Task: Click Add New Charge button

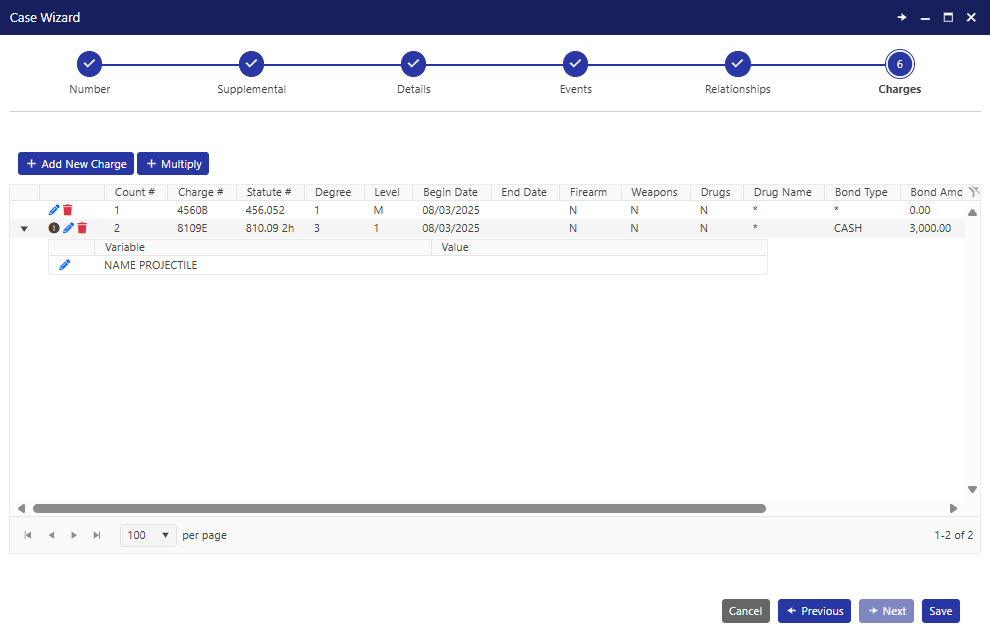Action: coord(76,164)
